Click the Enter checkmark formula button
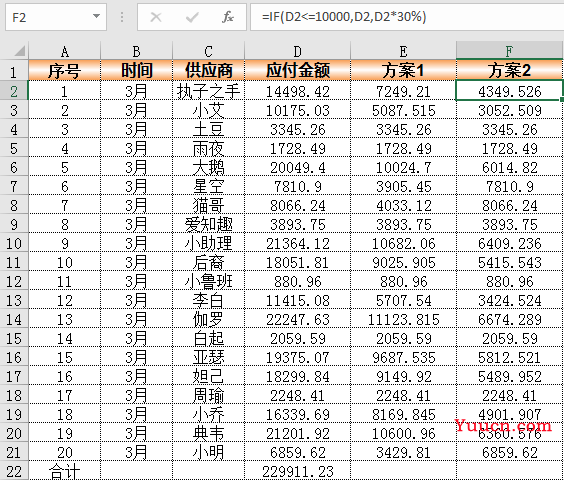The image size is (564, 480). (x=192, y=17)
